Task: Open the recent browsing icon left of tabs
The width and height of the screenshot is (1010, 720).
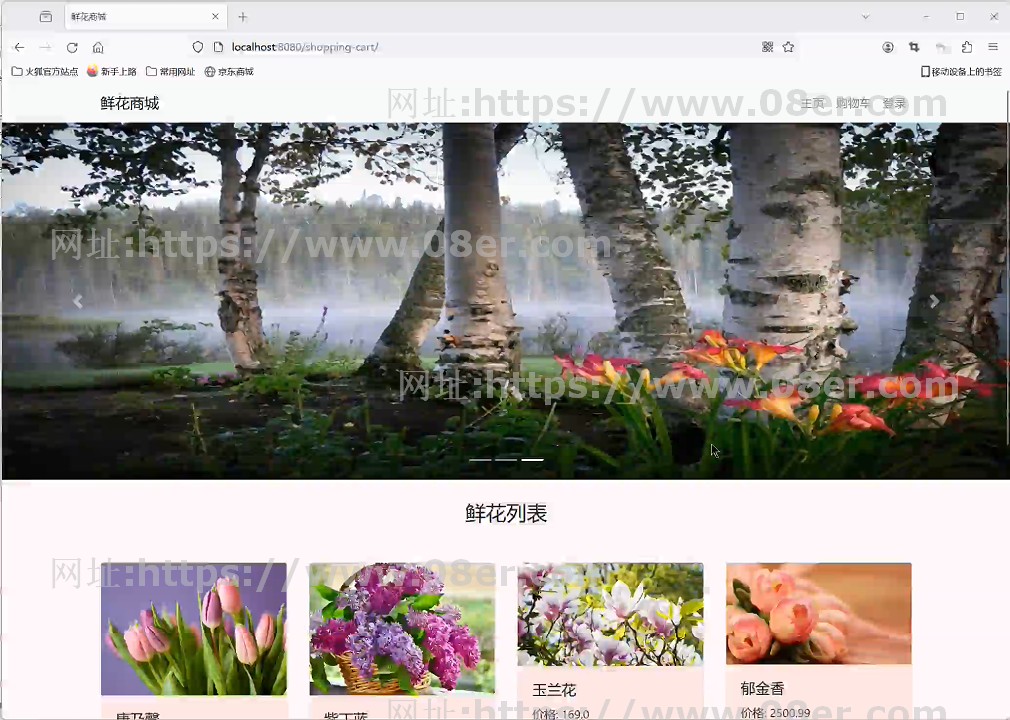Action: point(46,17)
